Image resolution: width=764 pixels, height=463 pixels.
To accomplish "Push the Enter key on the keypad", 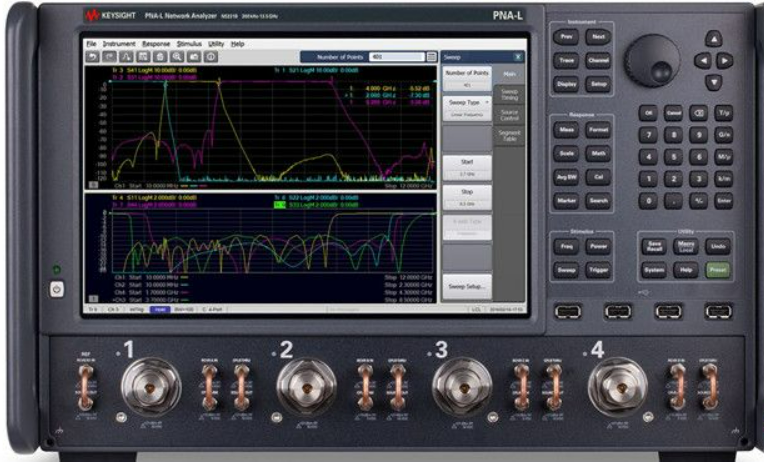I will pyautogui.click(x=724, y=201).
